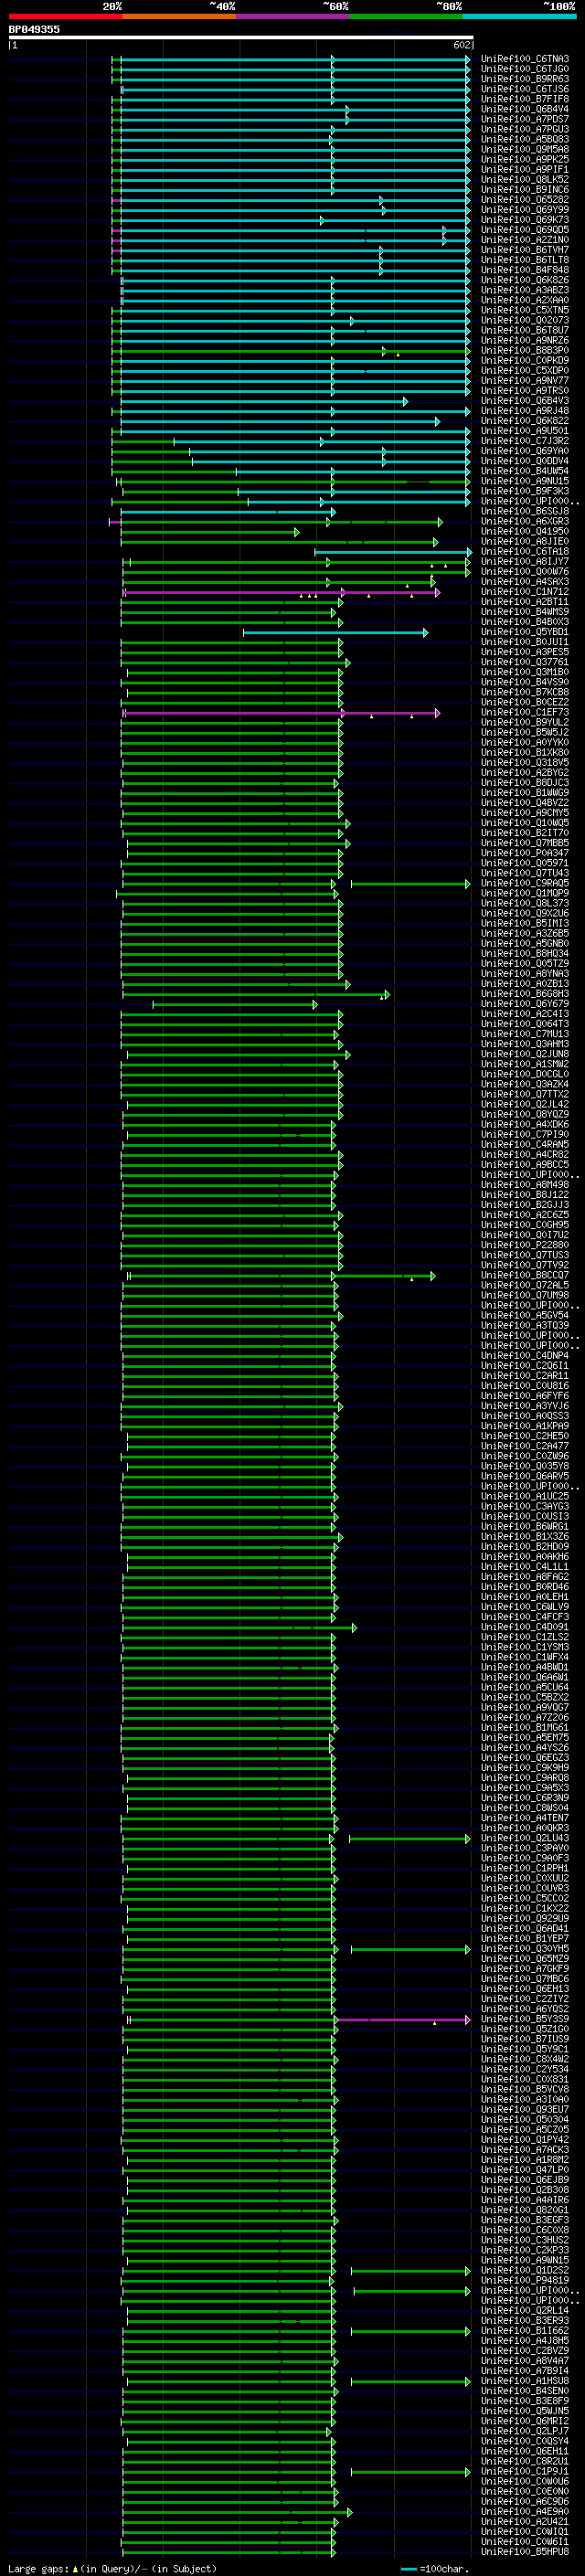Click the white query sequence bar
This screenshot has height=2576, width=585.
tap(241, 37)
